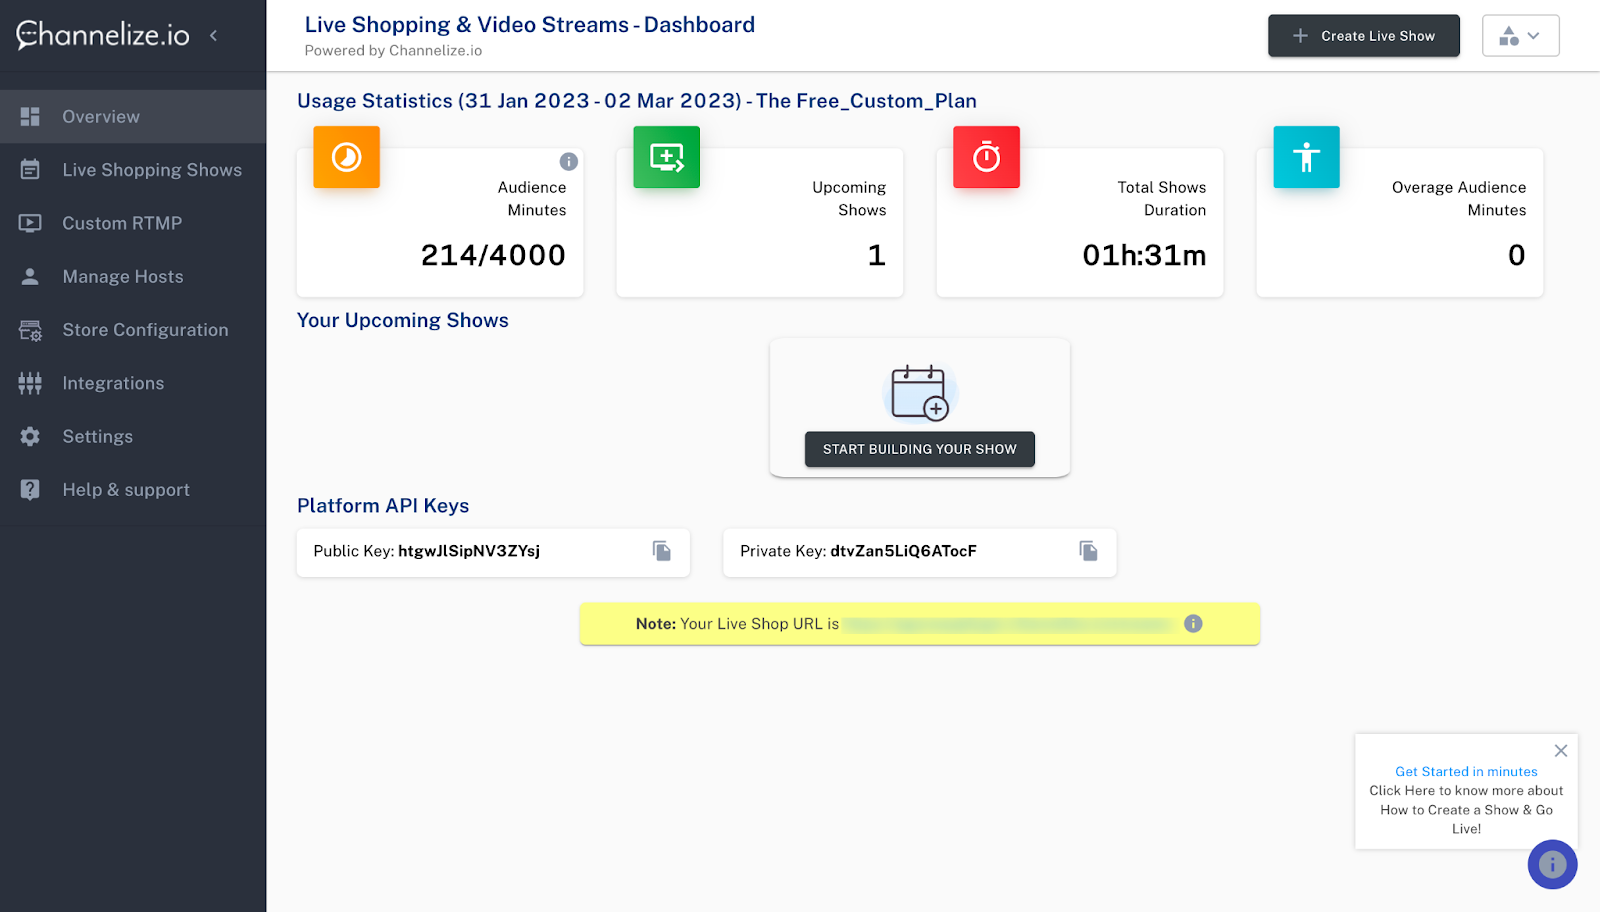Open the shapes dropdown in the header
This screenshot has width=1600, height=912.
tap(1520, 36)
